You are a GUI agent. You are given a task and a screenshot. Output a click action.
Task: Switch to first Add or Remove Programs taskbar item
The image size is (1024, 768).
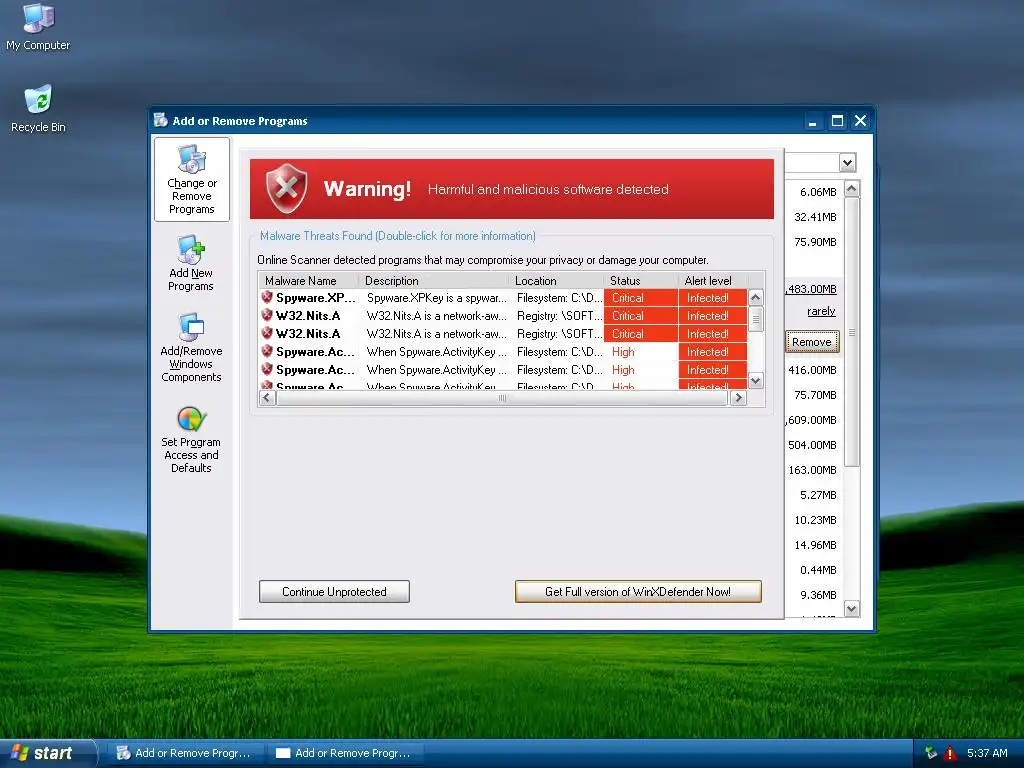184,753
